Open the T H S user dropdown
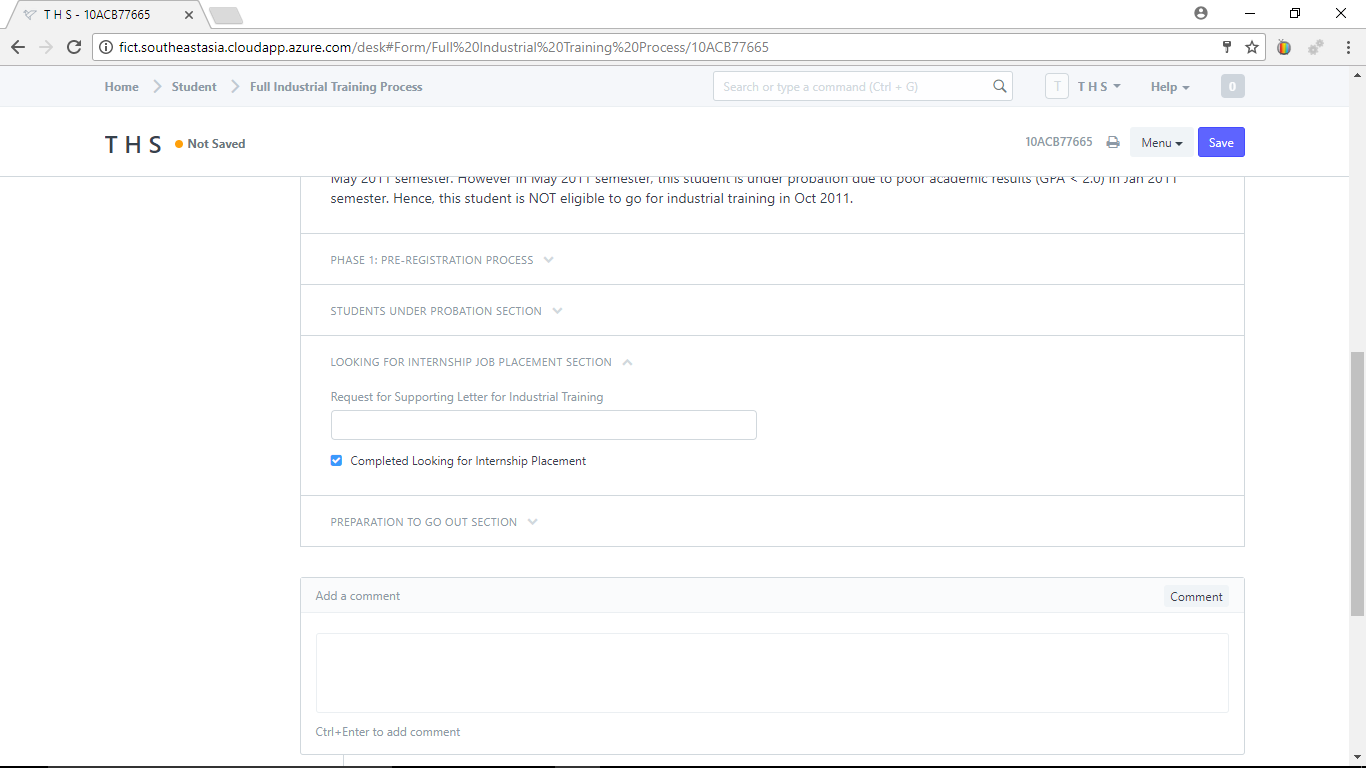1366x768 pixels. (x=1099, y=87)
